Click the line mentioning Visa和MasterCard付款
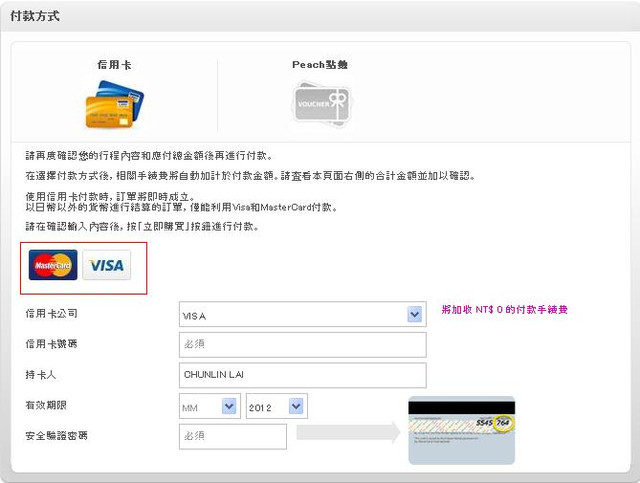The height and width of the screenshot is (483, 640). (x=182, y=207)
